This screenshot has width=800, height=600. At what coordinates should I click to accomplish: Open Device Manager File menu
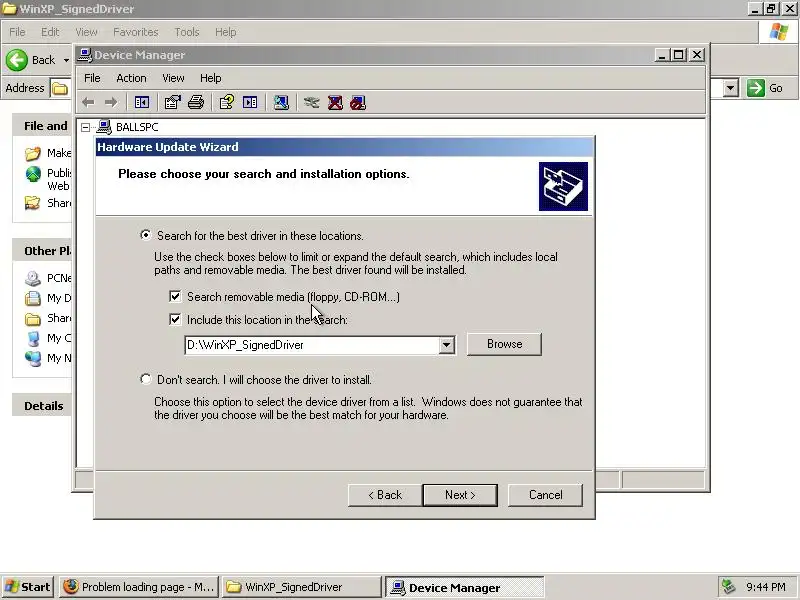(x=92, y=78)
